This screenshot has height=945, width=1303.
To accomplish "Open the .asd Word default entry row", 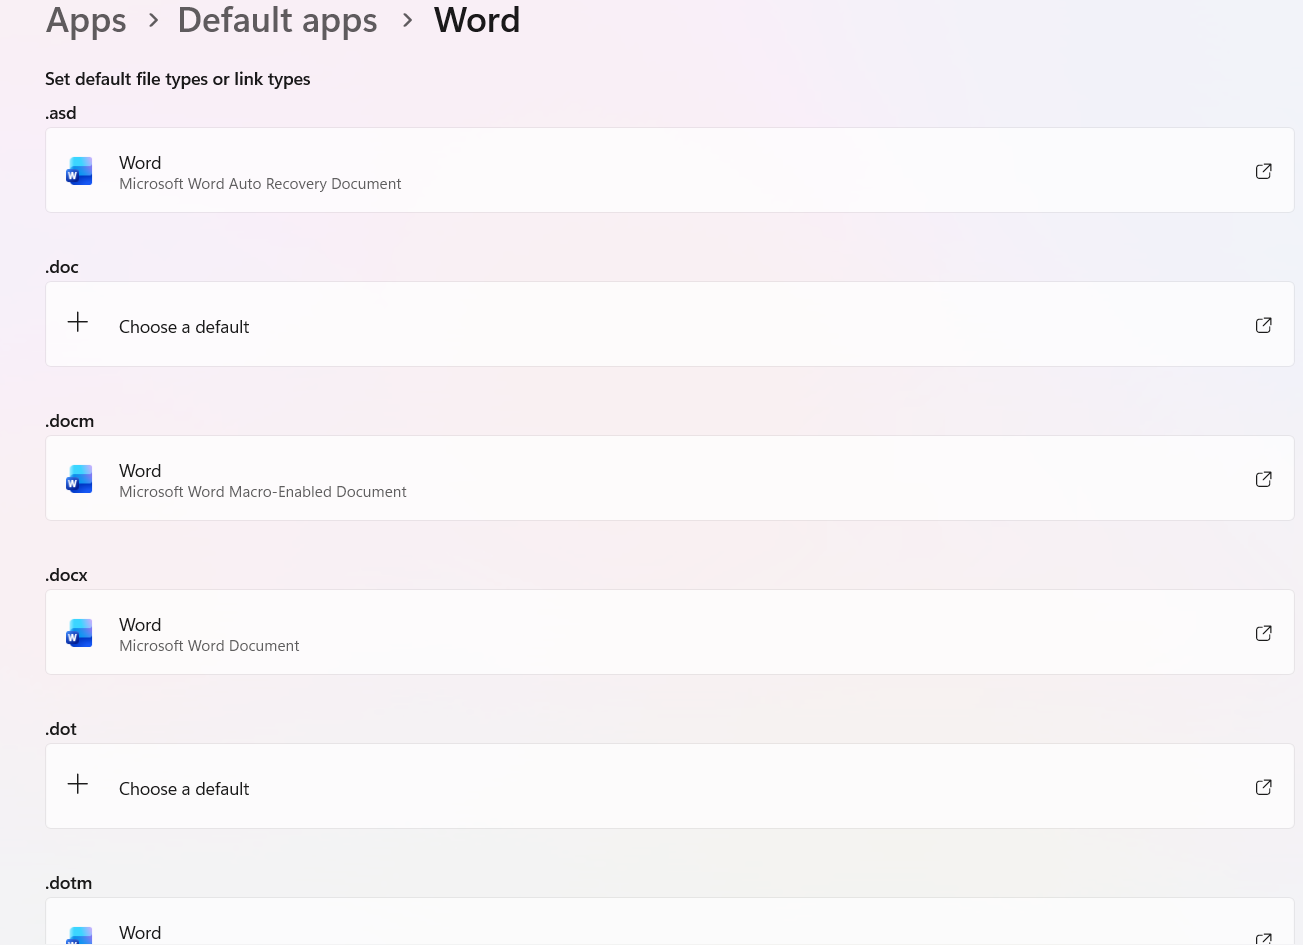I will point(600,170).
